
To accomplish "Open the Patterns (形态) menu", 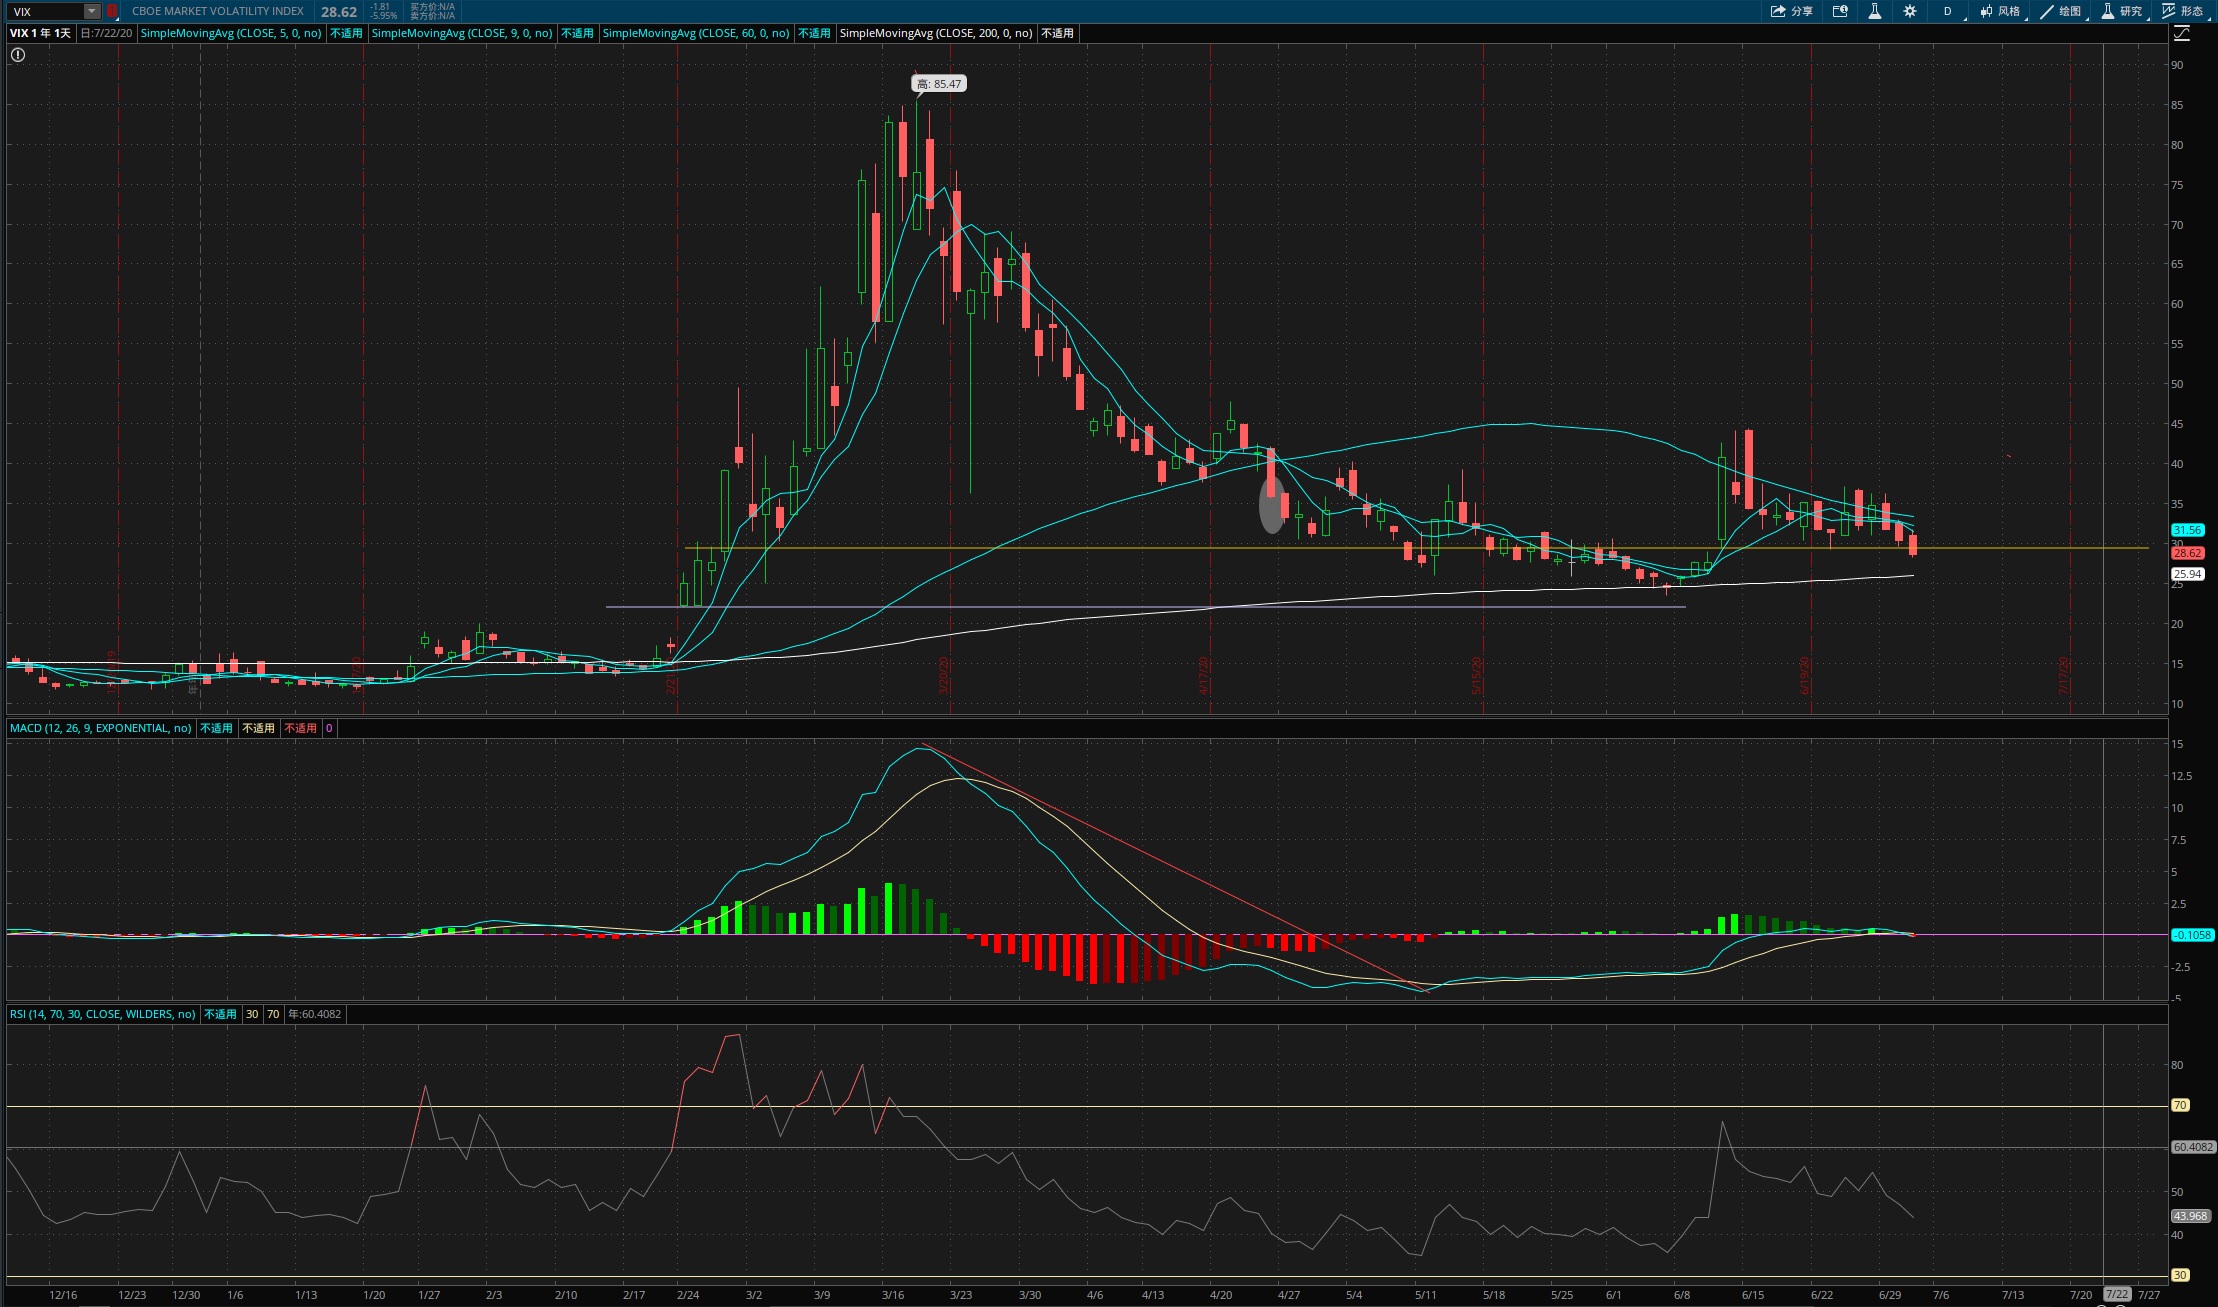I will tap(2184, 11).
